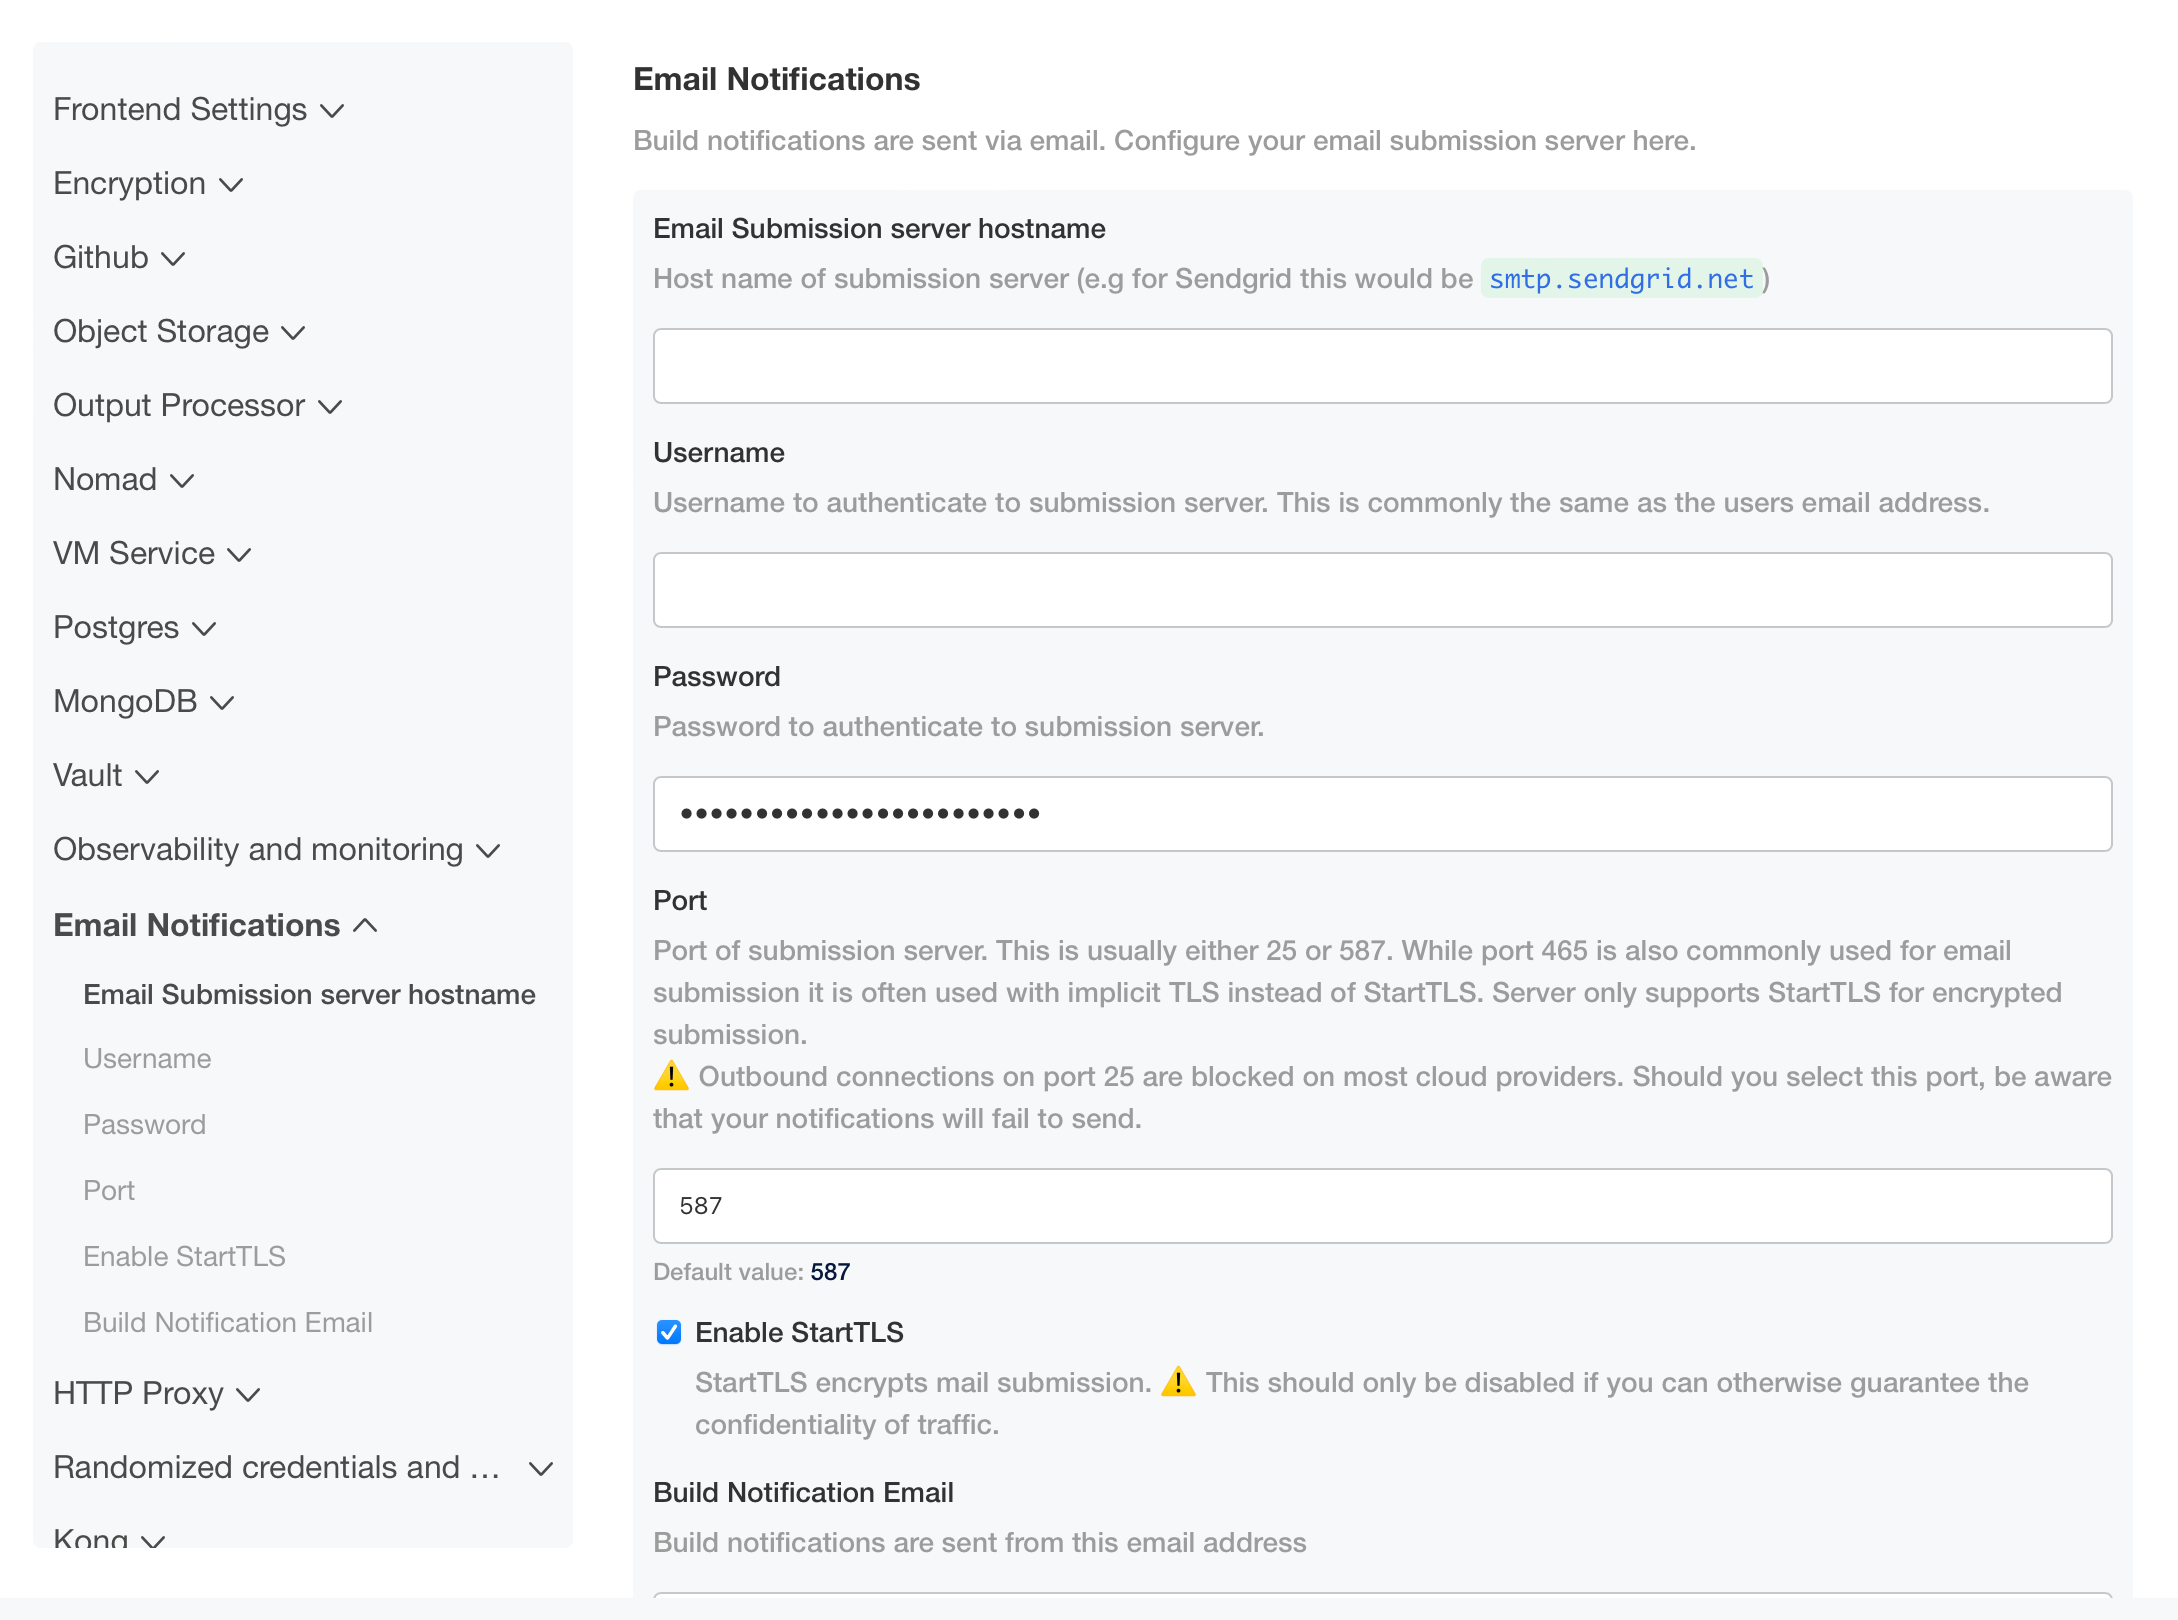The width and height of the screenshot is (2178, 1620).
Task: Click the default value 587 text
Action: pyautogui.click(x=830, y=1272)
